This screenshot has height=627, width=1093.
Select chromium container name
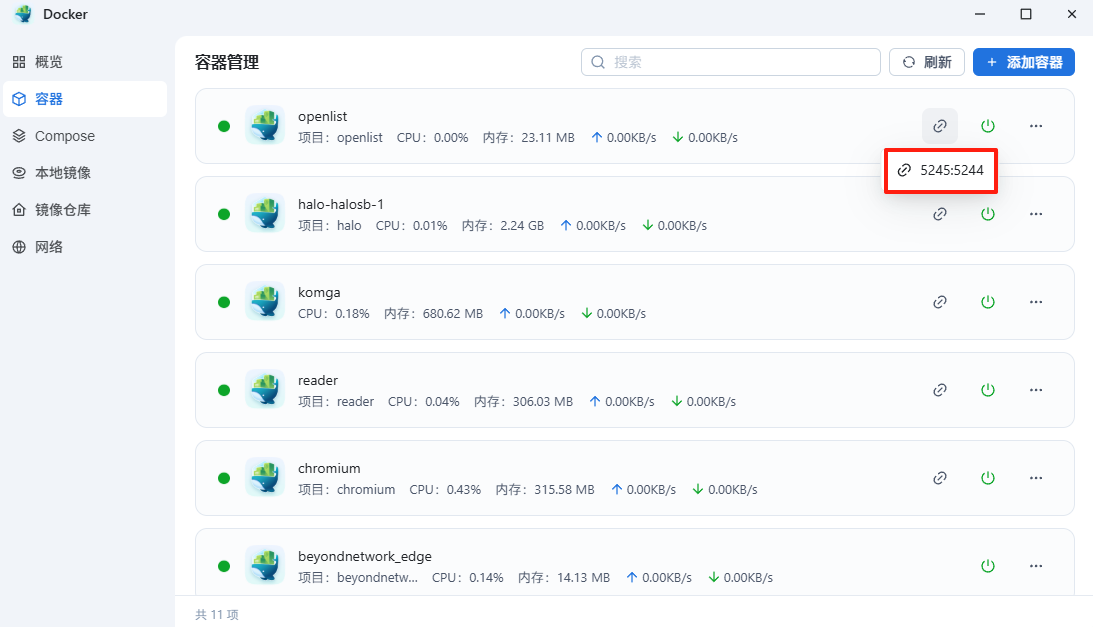pyautogui.click(x=329, y=468)
